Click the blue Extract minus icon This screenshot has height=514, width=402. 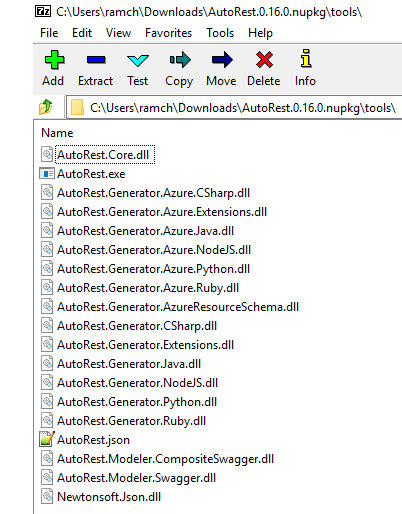96,60
